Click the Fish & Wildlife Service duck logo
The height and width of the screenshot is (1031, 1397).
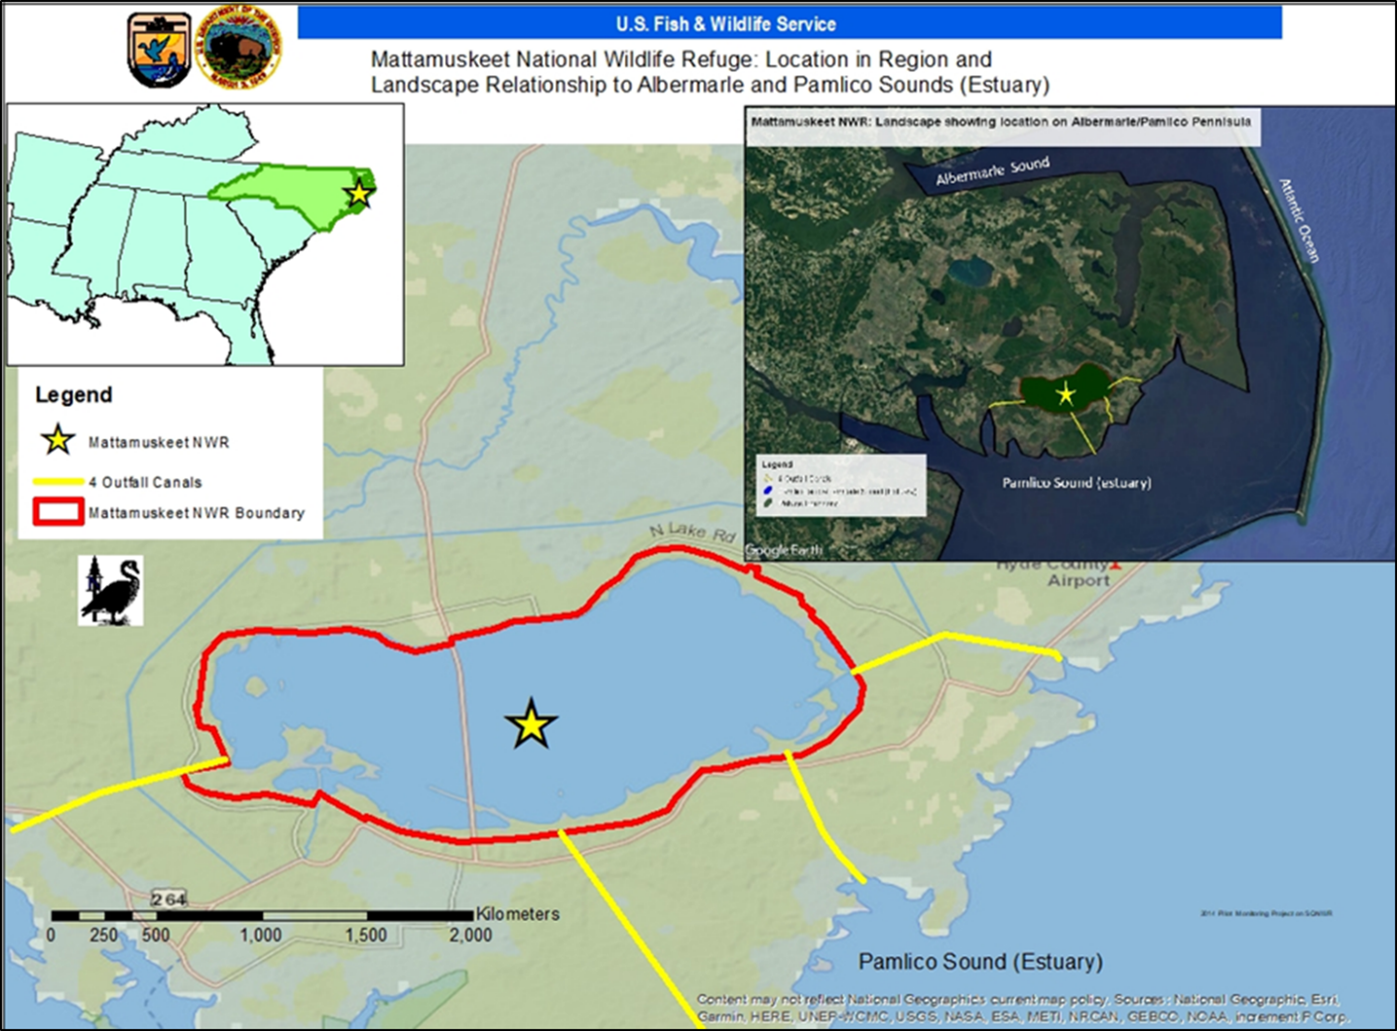[x=159, y=49]
